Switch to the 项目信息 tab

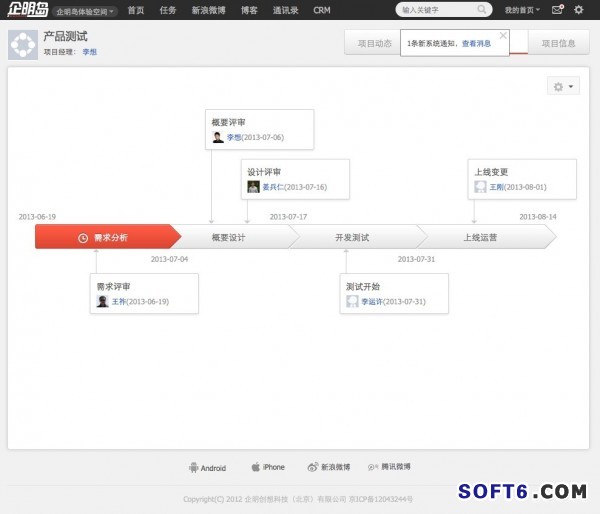(557, 44)
